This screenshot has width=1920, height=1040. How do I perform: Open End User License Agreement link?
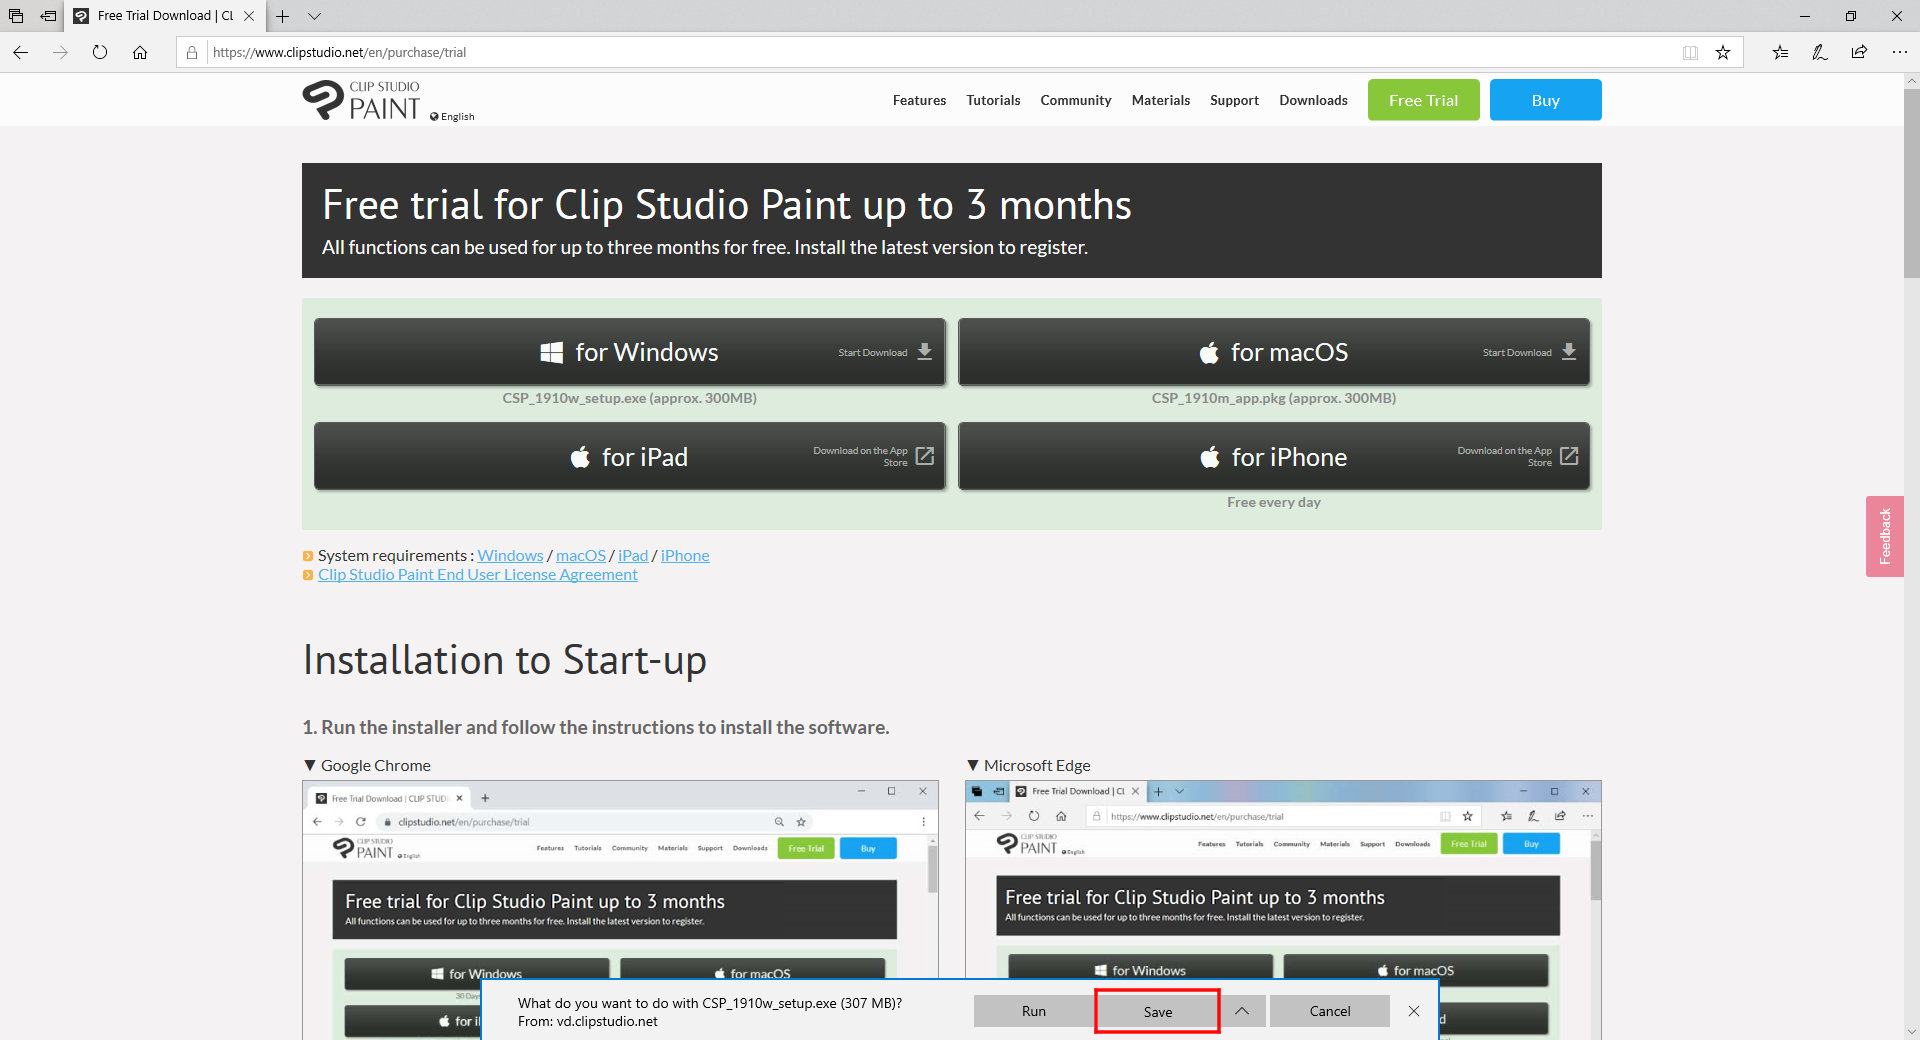coord(477,575)
